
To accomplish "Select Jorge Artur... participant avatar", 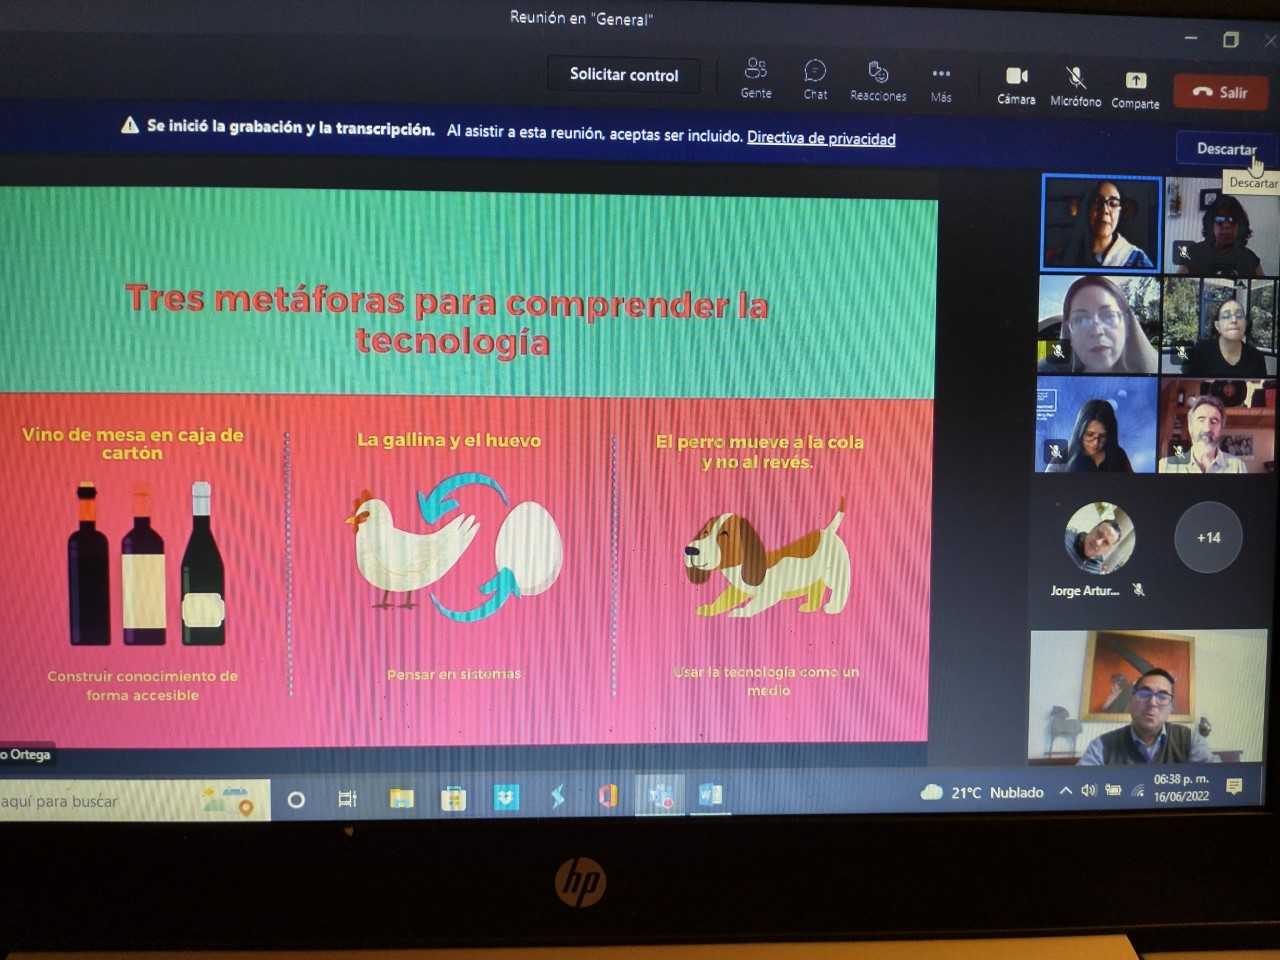I will click(1099, 538).
